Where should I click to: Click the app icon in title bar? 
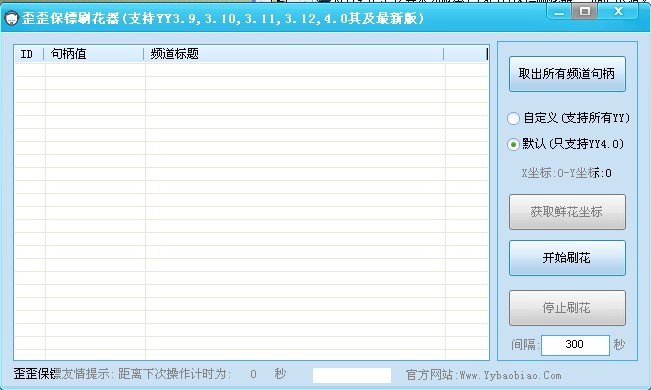coord(12,19)
